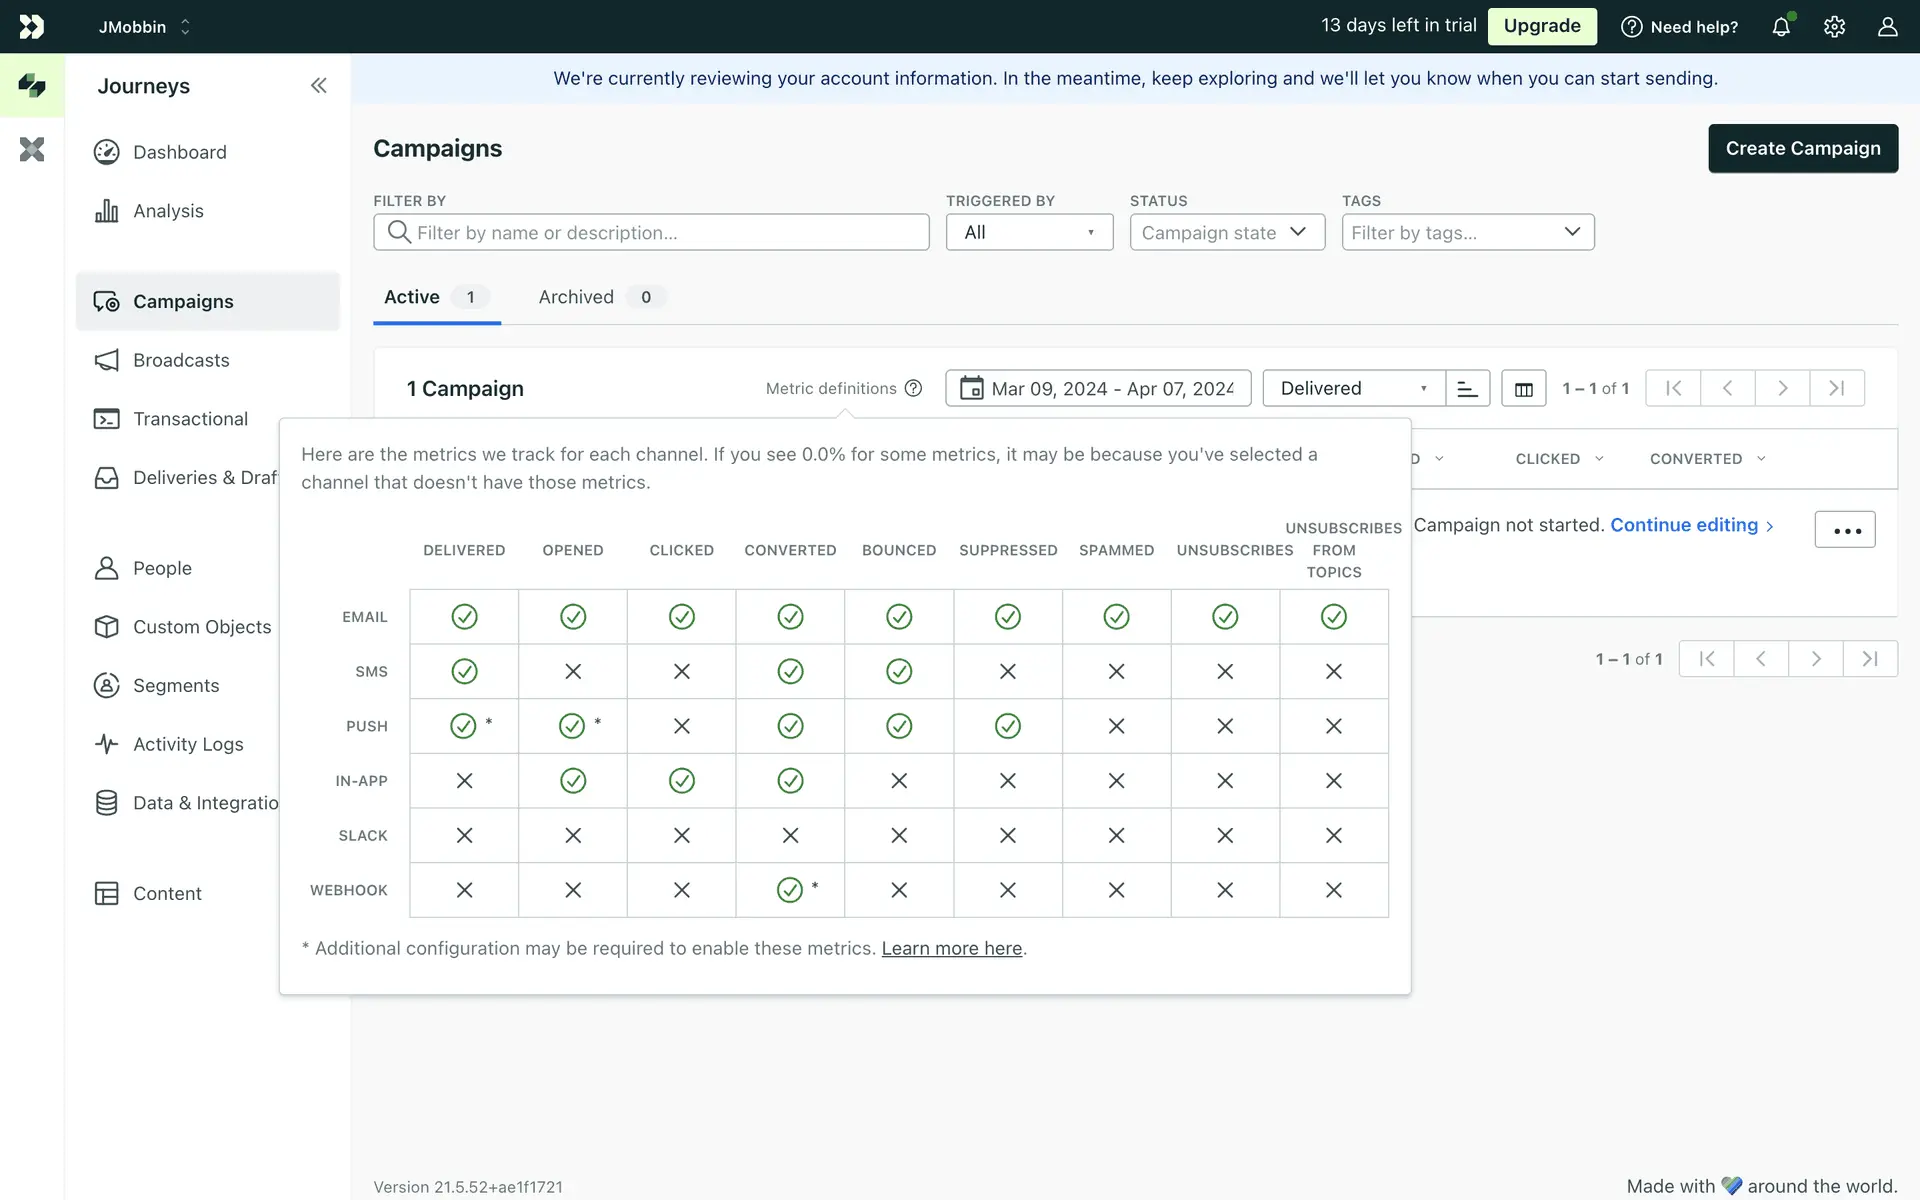Expand the Triggered By All dropdown

1029,233
